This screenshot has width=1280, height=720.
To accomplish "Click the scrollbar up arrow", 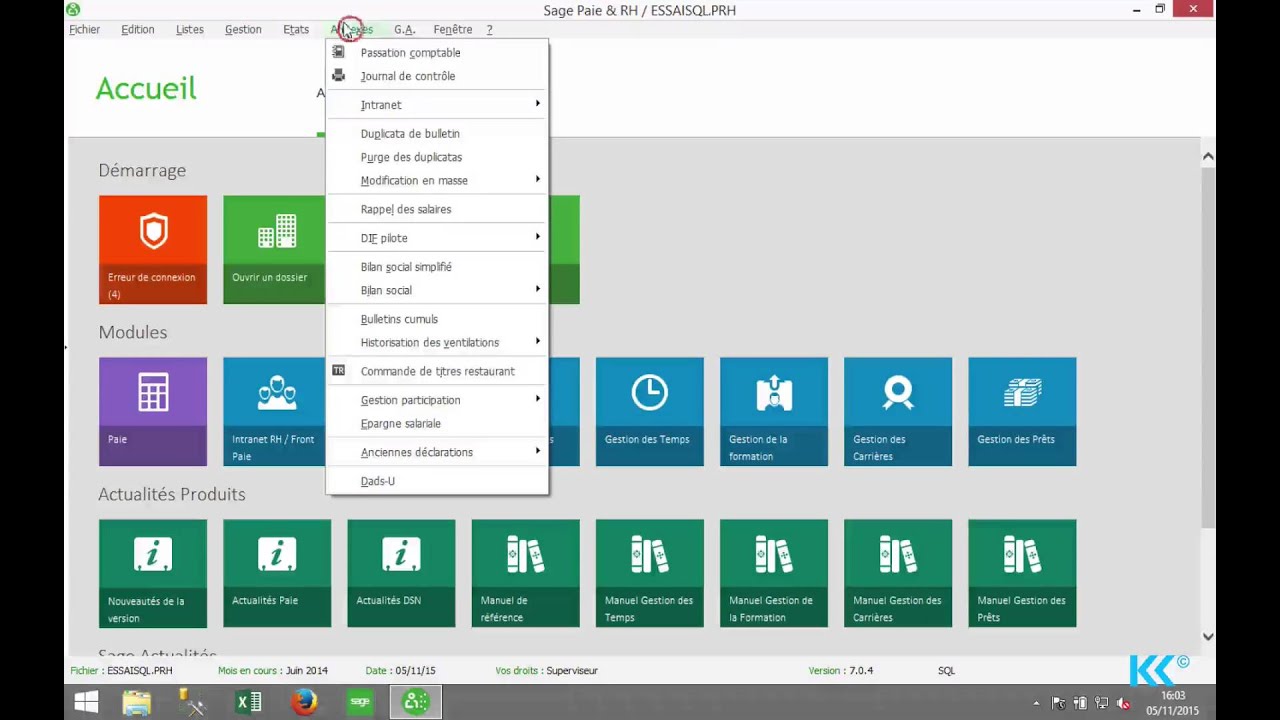I will [x=1208, y=156].
